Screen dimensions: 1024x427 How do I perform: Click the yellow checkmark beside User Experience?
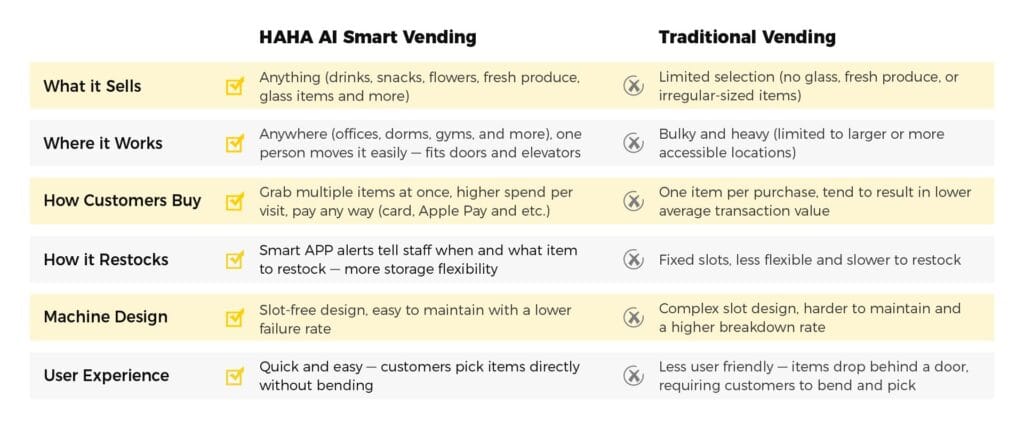(x=235, y=376)
